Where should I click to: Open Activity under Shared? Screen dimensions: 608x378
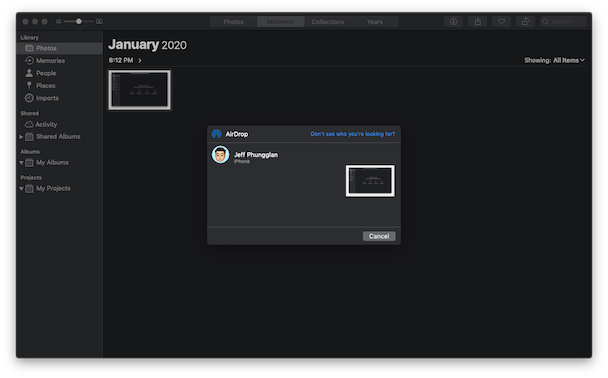click(60, 124)
